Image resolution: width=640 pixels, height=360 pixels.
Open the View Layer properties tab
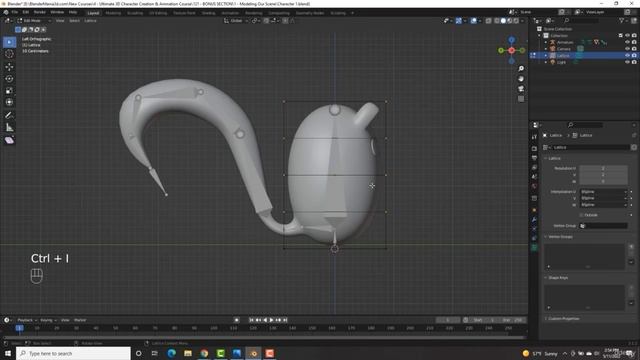(534, 167)
